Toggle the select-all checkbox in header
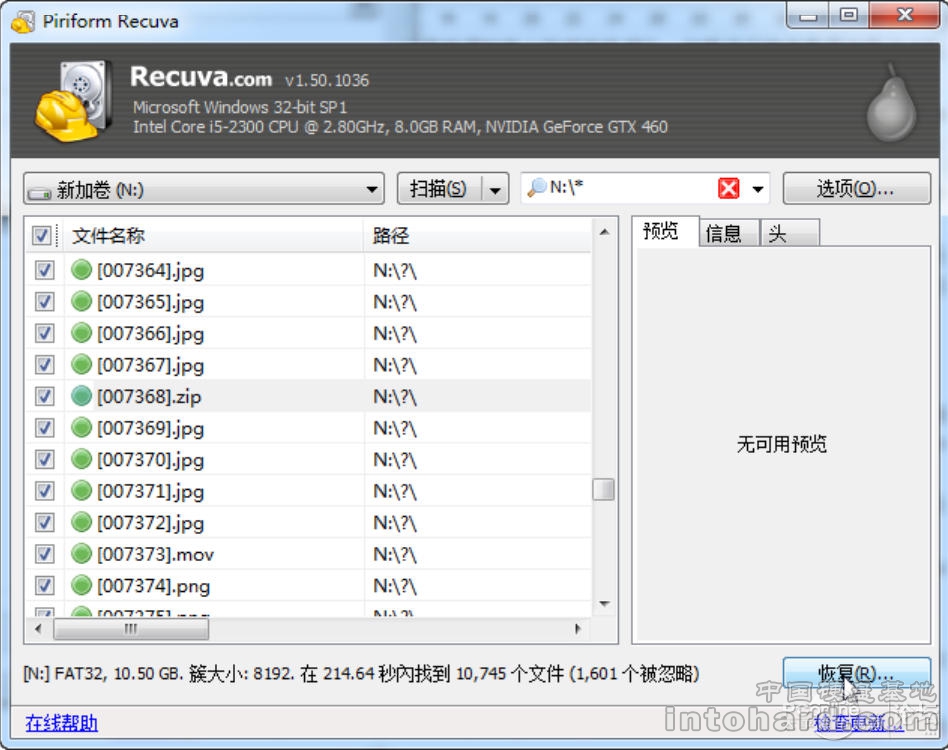Viewport: 948px width, 750px height. [x=42, y=236]
